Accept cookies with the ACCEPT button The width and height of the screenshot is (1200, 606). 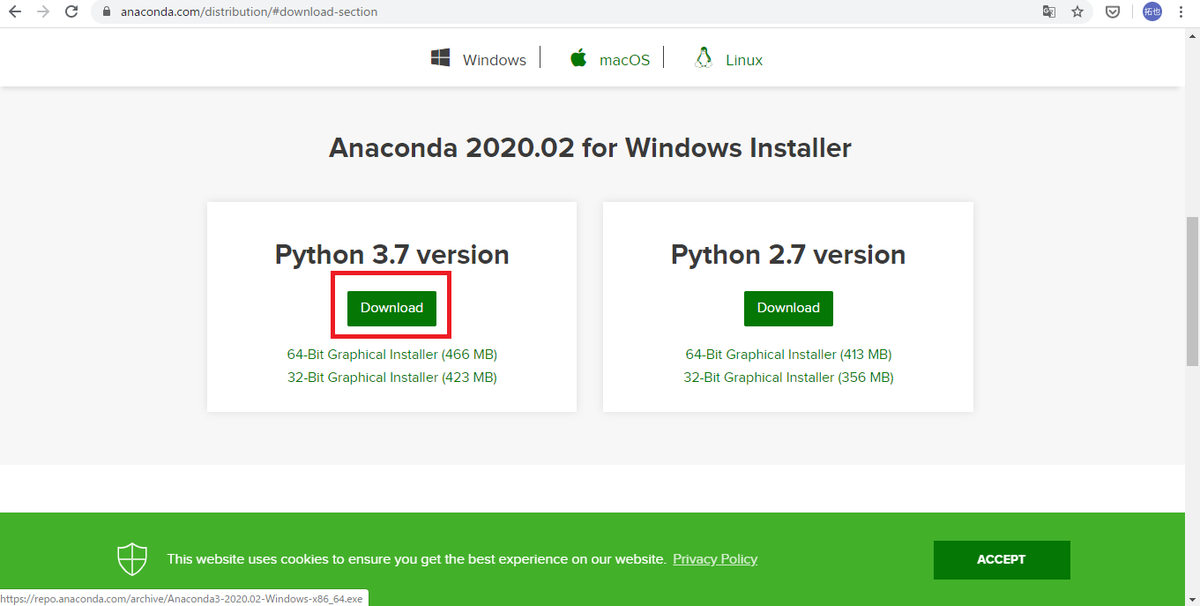tap(1001, 559)
